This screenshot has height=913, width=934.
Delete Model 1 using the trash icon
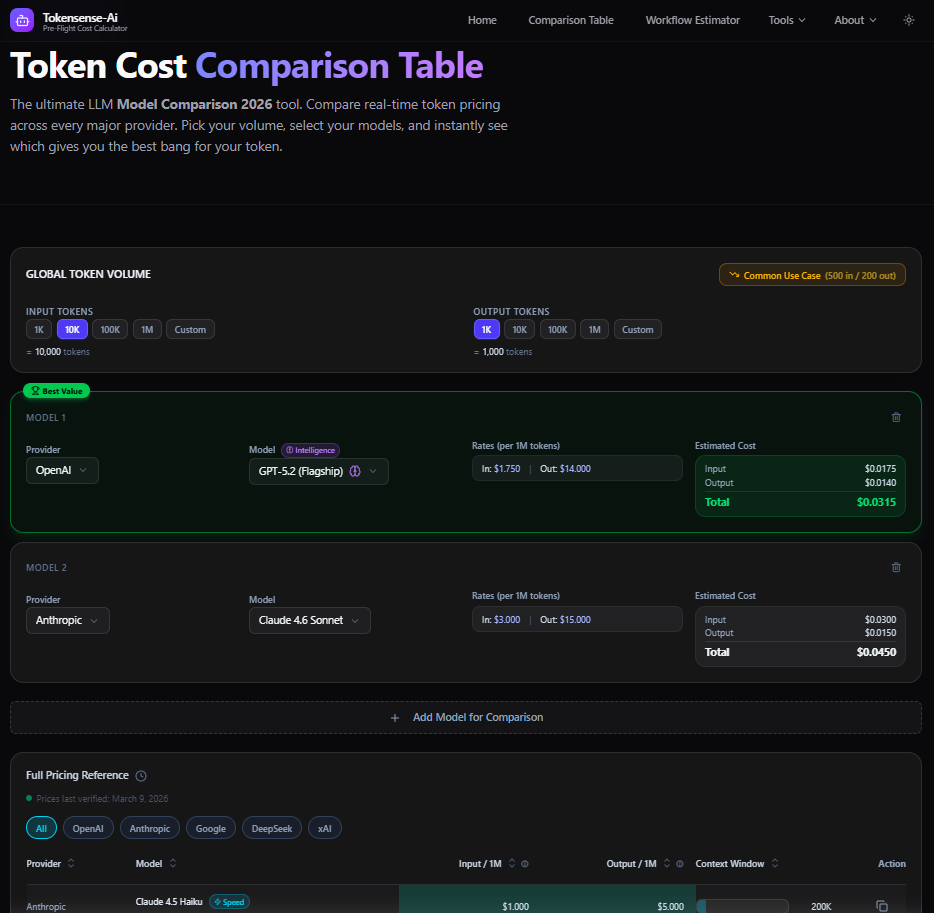(x=896, y=417)
